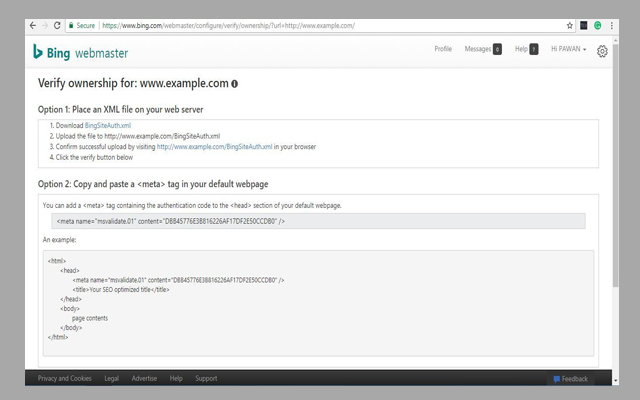This screenshot has width=640, height=400.
Task: Open settings with the gear icon
Action: click(x=602, y=51)
